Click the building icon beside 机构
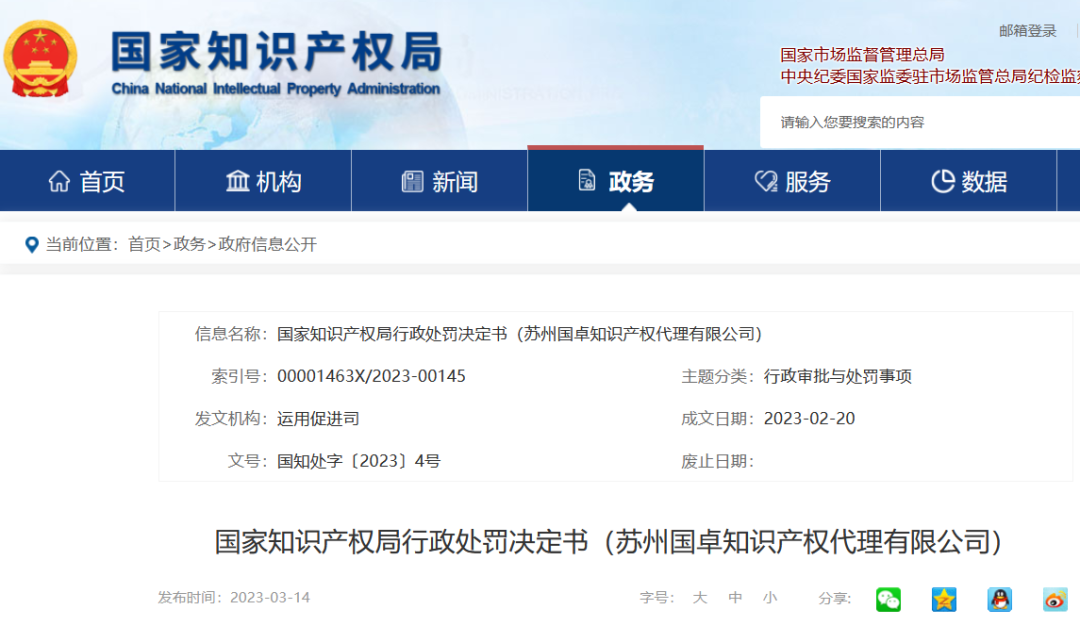The height and width of the screenshot is (626, 1080). point(238,181)
